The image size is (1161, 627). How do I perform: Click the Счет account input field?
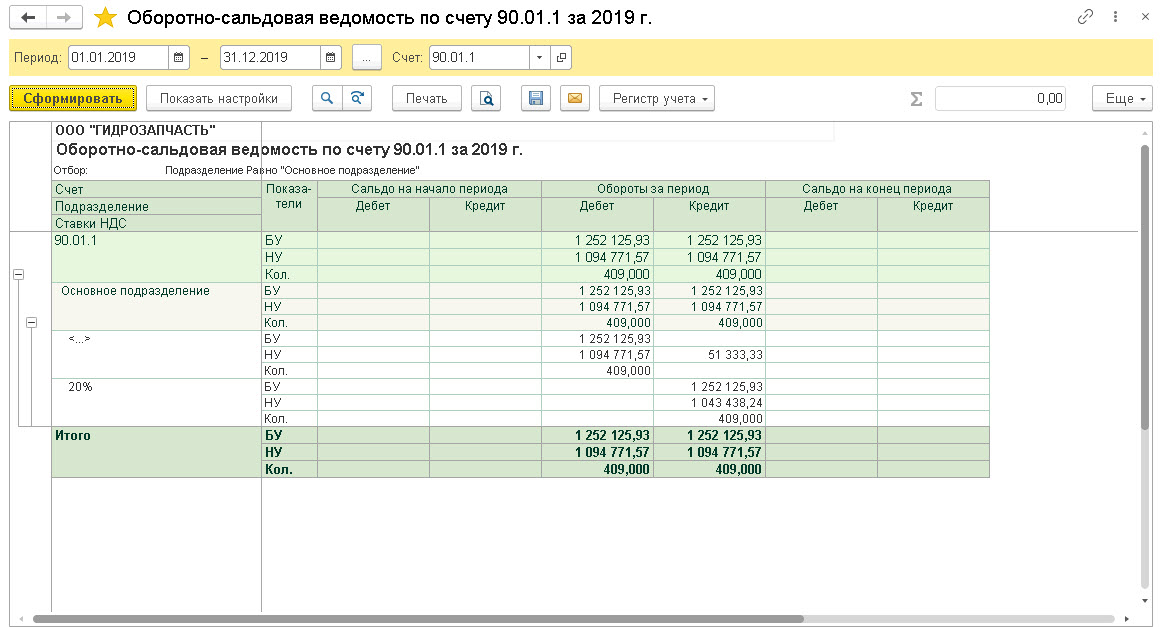tap(480, 57)
